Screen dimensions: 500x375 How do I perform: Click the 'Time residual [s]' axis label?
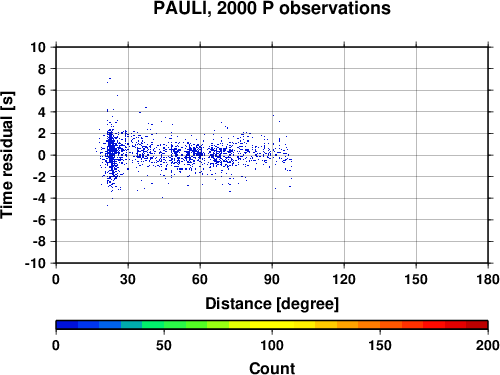(7, 155)
